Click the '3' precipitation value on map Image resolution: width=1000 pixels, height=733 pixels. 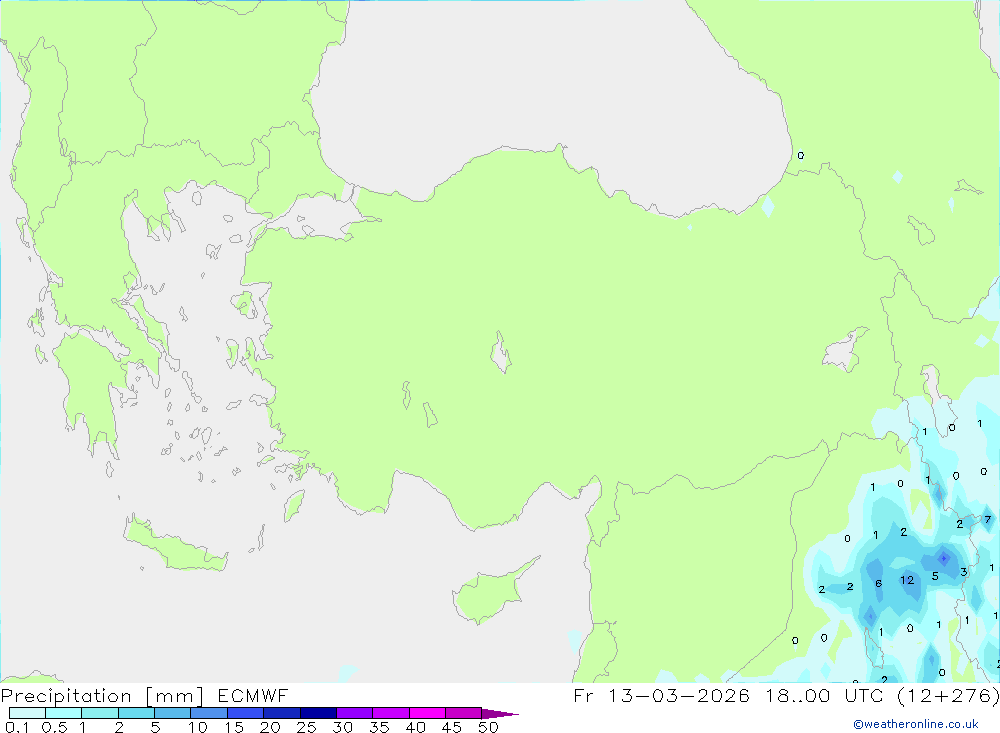964,572
